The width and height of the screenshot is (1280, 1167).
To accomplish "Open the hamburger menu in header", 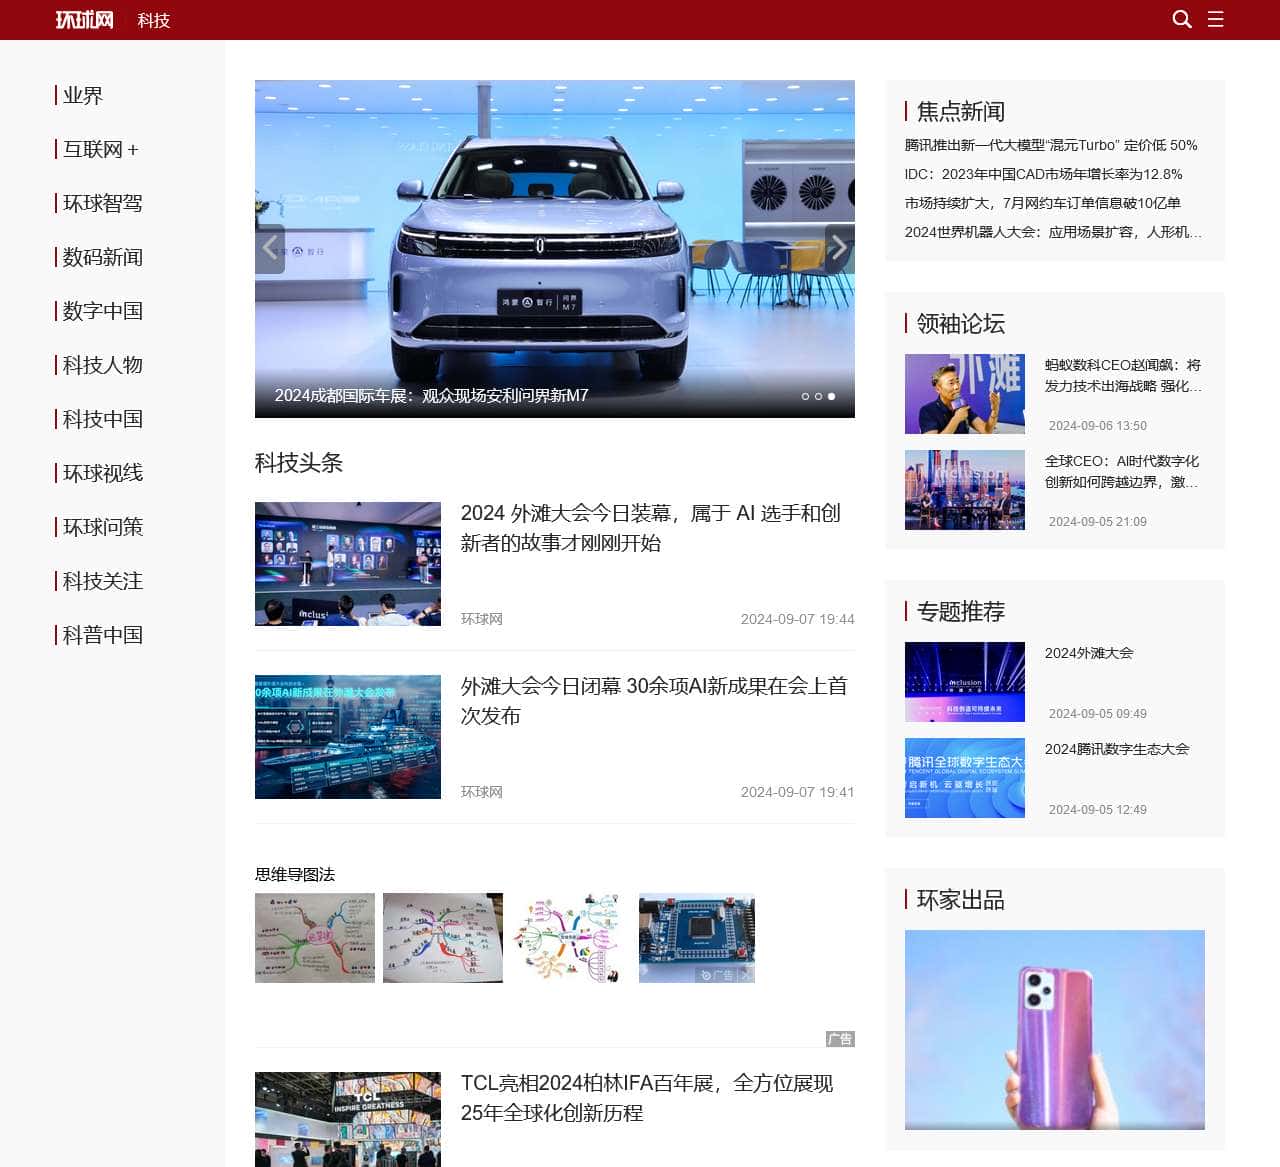I will tap(1215, 19).
